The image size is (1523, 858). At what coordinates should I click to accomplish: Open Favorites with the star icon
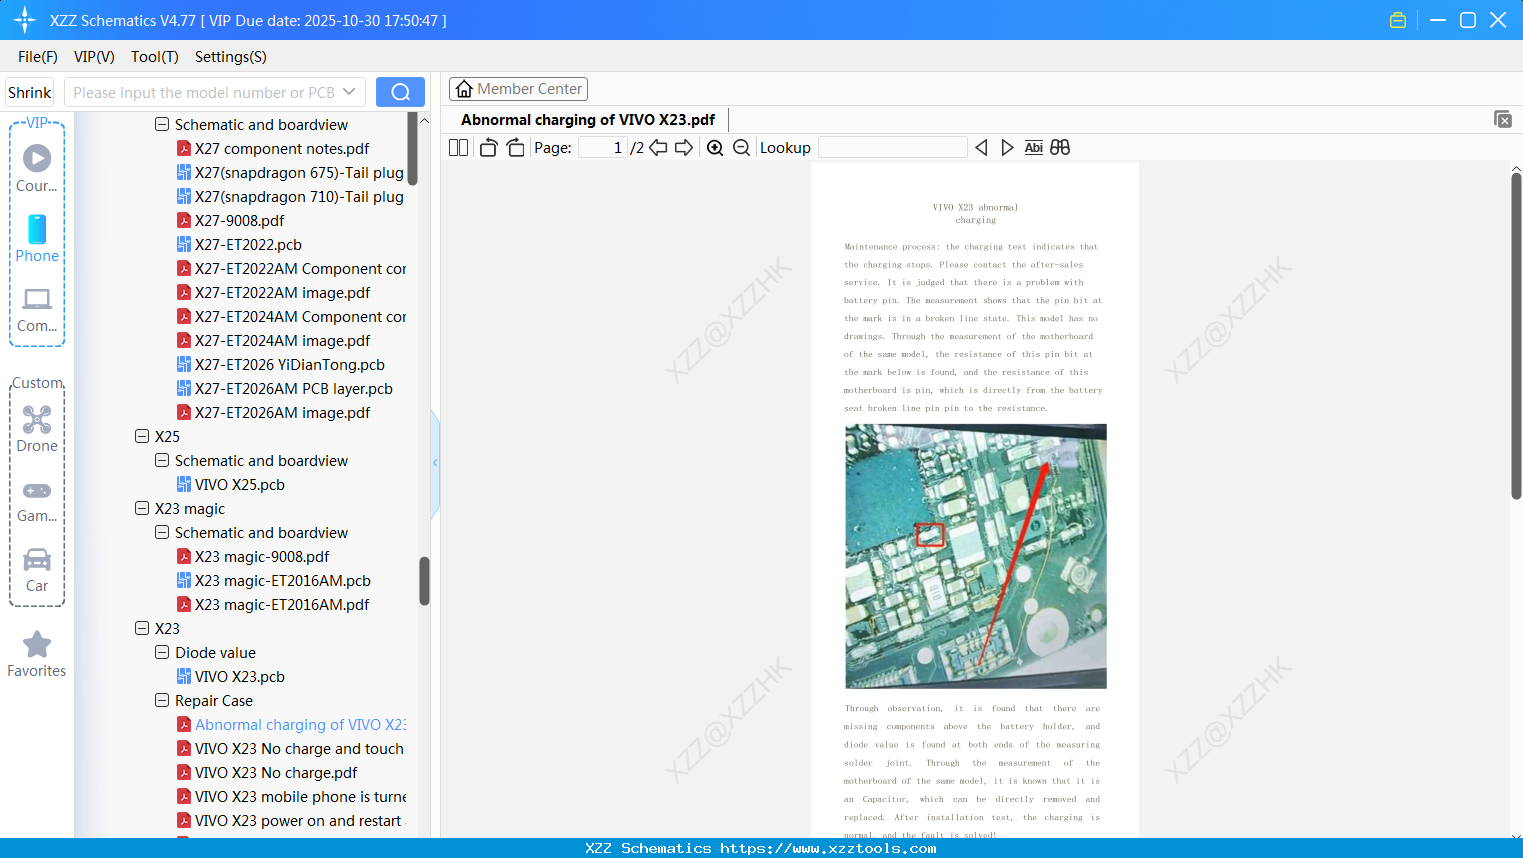click(37, 654)
